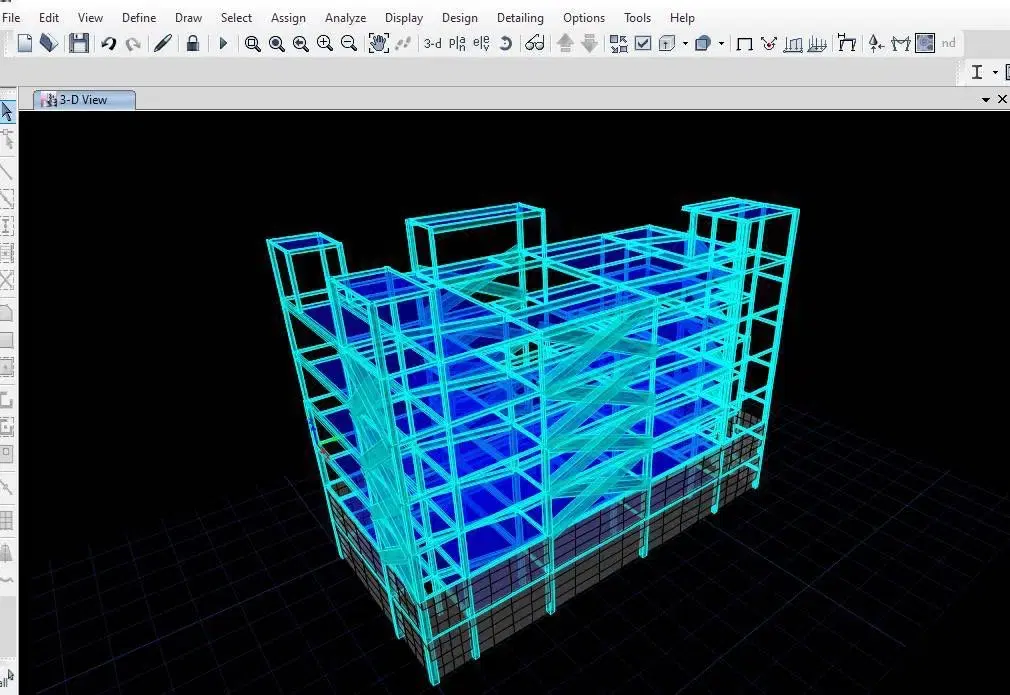
Task: Open the Analyze menu
Action: pos(345,18)
